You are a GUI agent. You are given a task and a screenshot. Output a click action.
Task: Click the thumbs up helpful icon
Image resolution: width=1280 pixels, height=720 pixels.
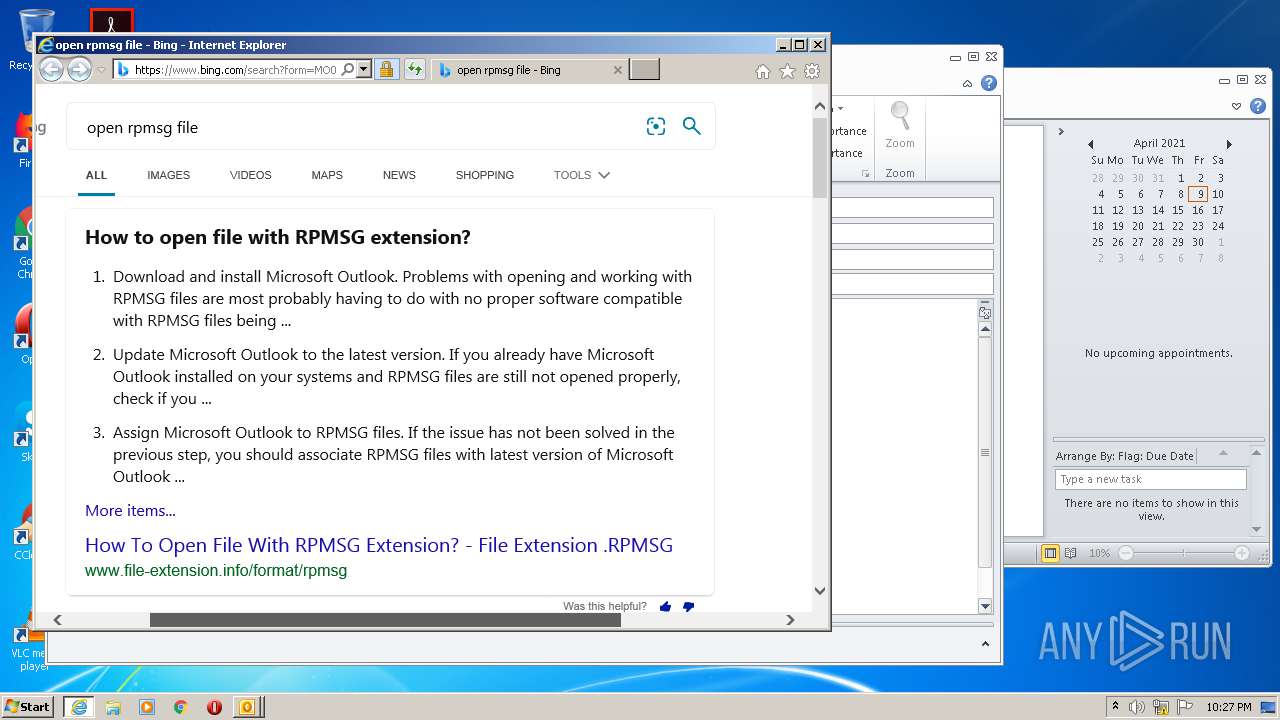point(665,606)
